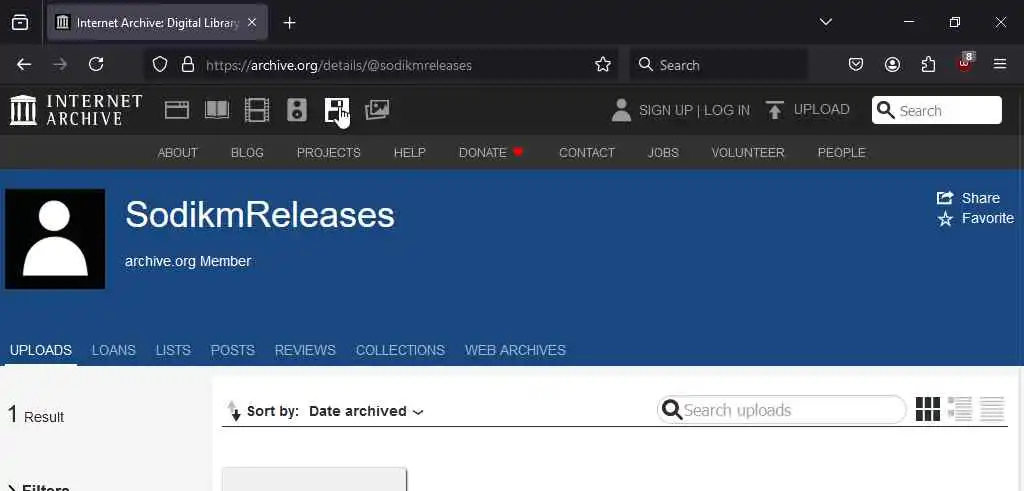Open the Audio speaker icon

[296, 110]
